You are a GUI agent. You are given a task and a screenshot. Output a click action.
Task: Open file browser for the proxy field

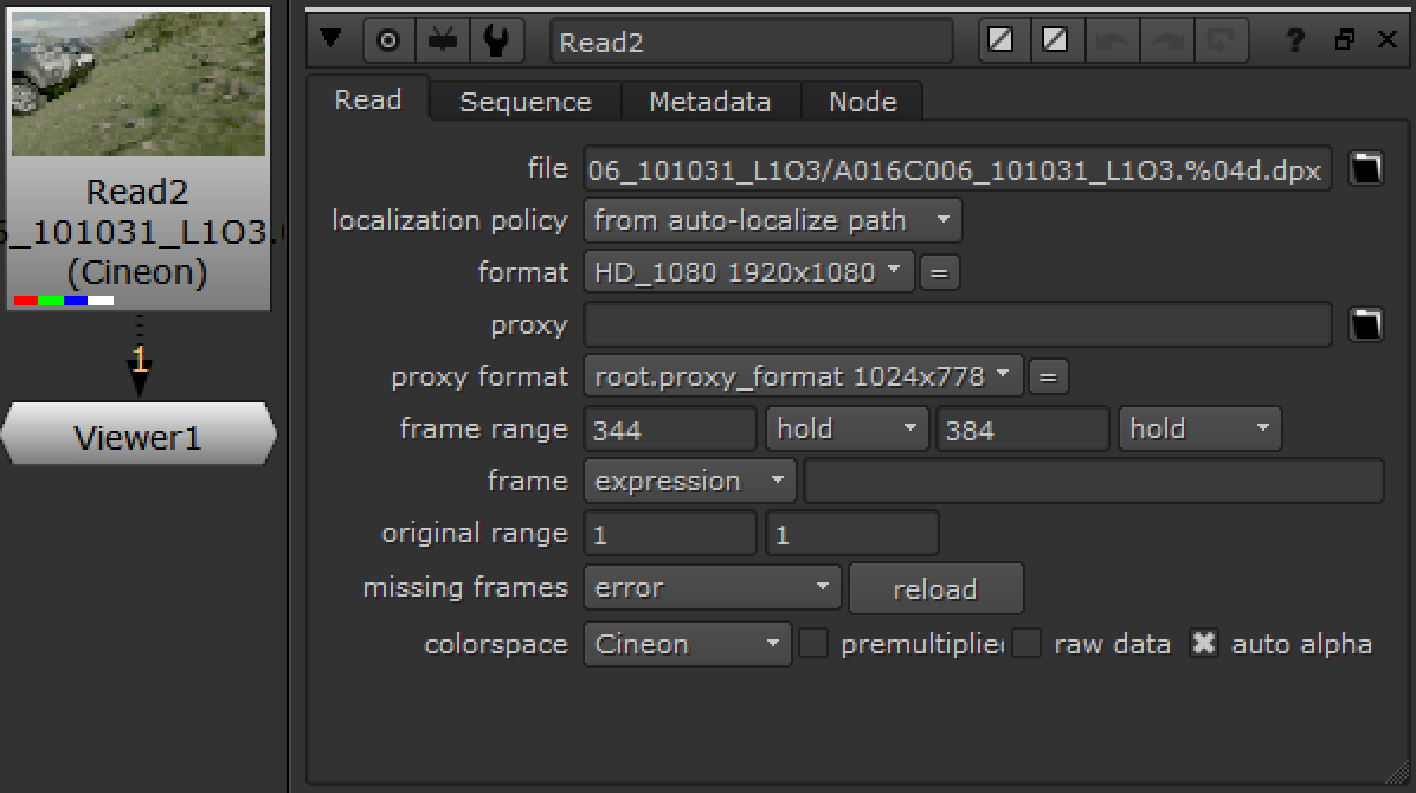[x=1366, y=325]
